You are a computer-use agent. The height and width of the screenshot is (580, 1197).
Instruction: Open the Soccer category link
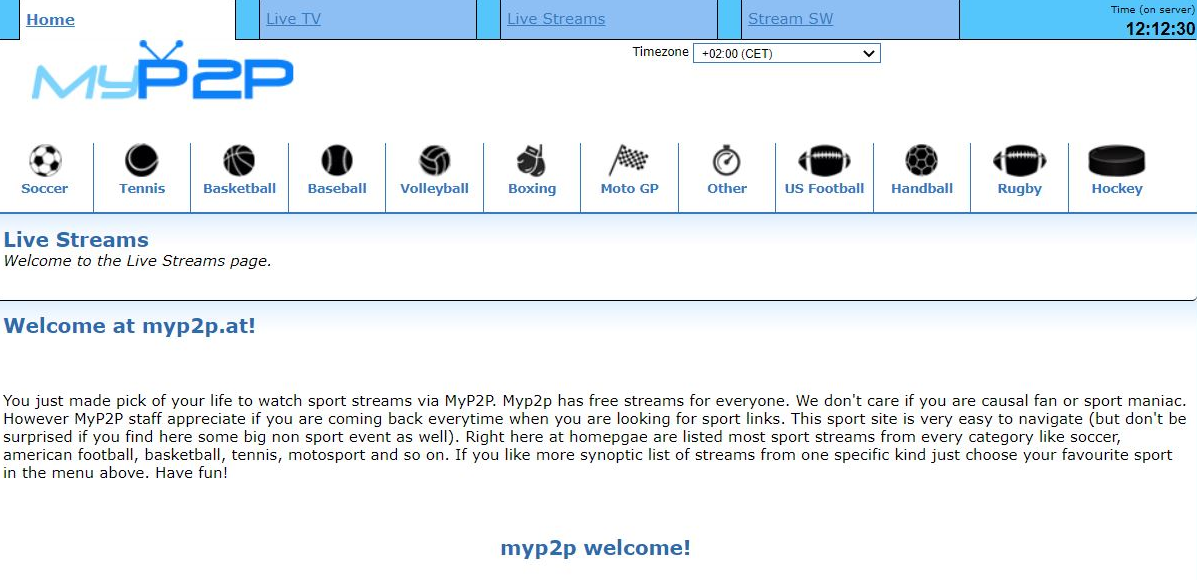tap(44, 188)
